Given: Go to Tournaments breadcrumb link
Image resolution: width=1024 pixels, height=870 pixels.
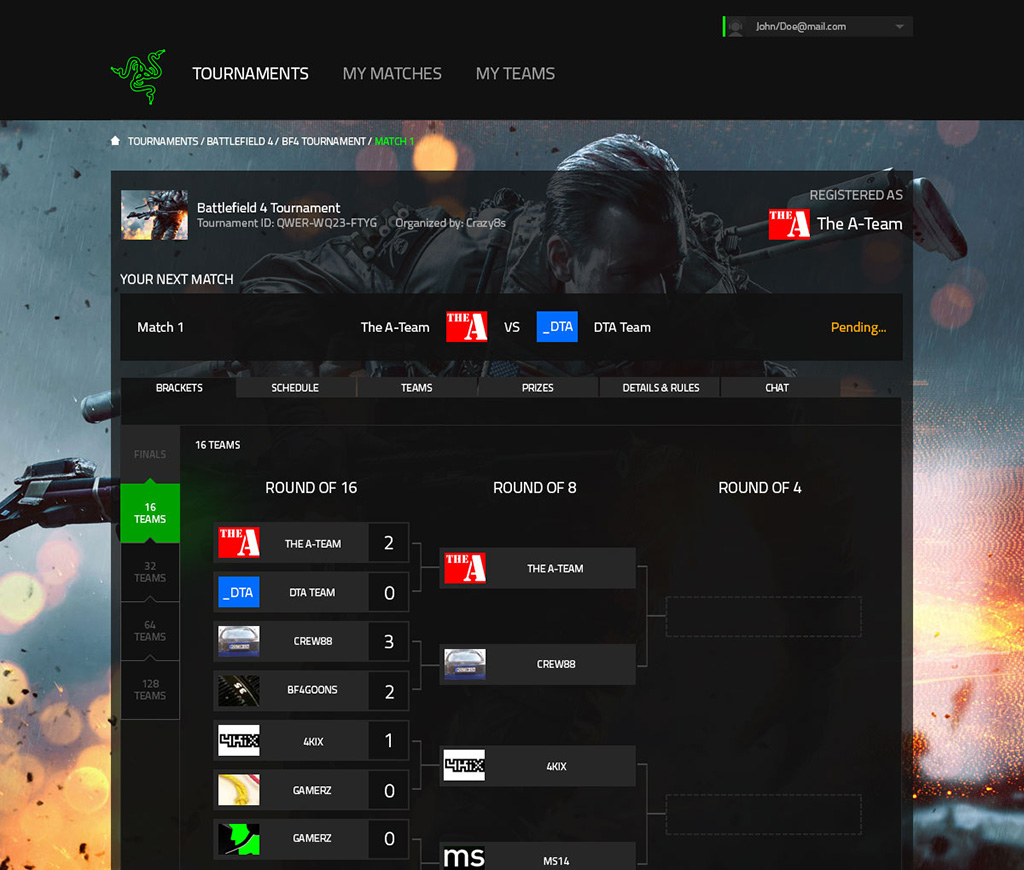Looking at the screenshot, I should click(163, 141).
